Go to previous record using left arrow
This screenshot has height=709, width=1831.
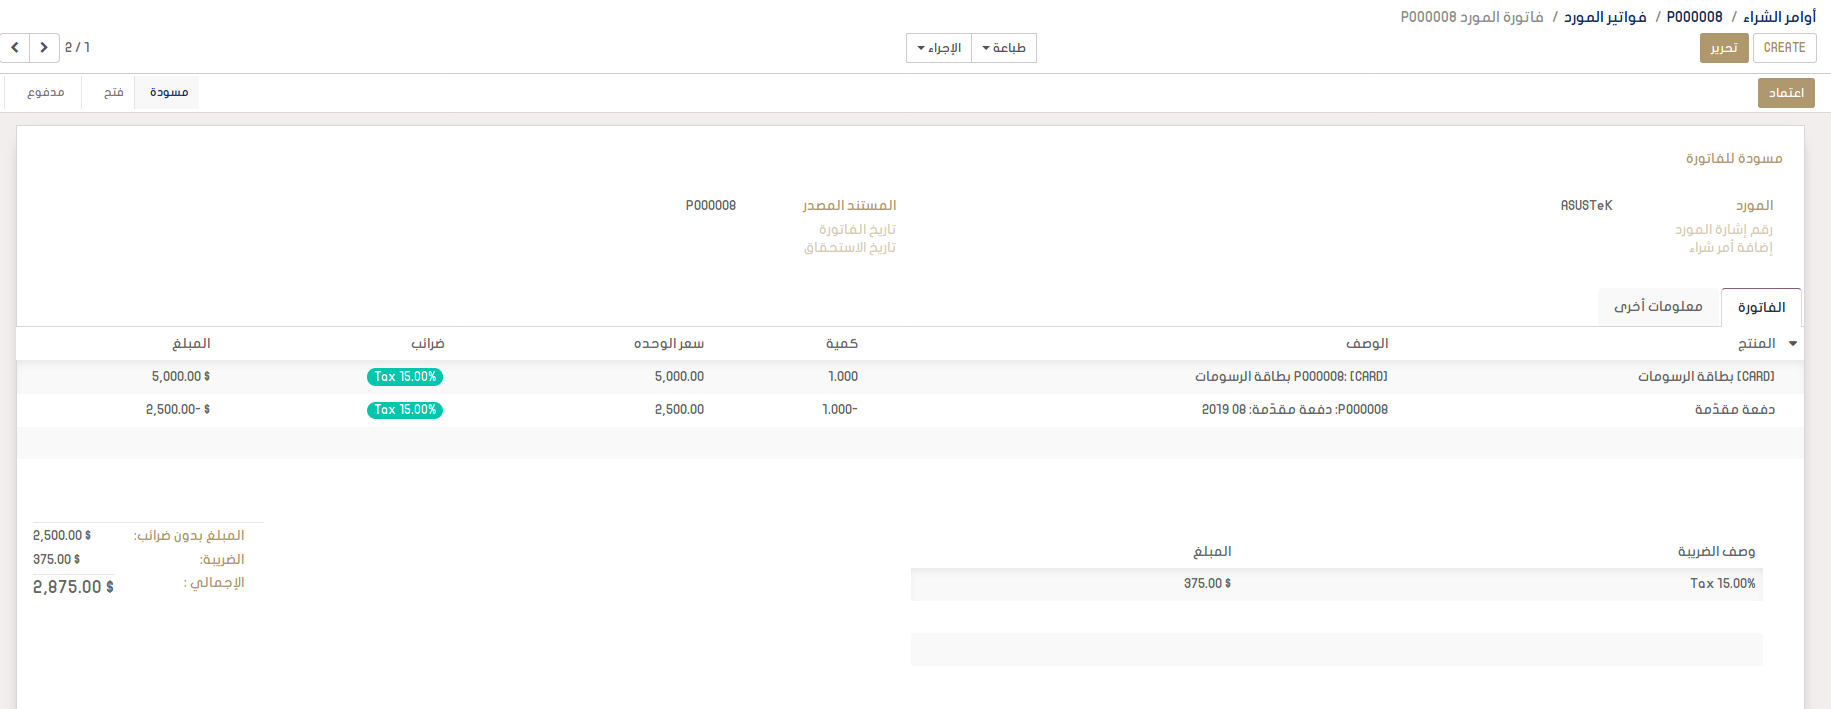[x=15, y=48]
